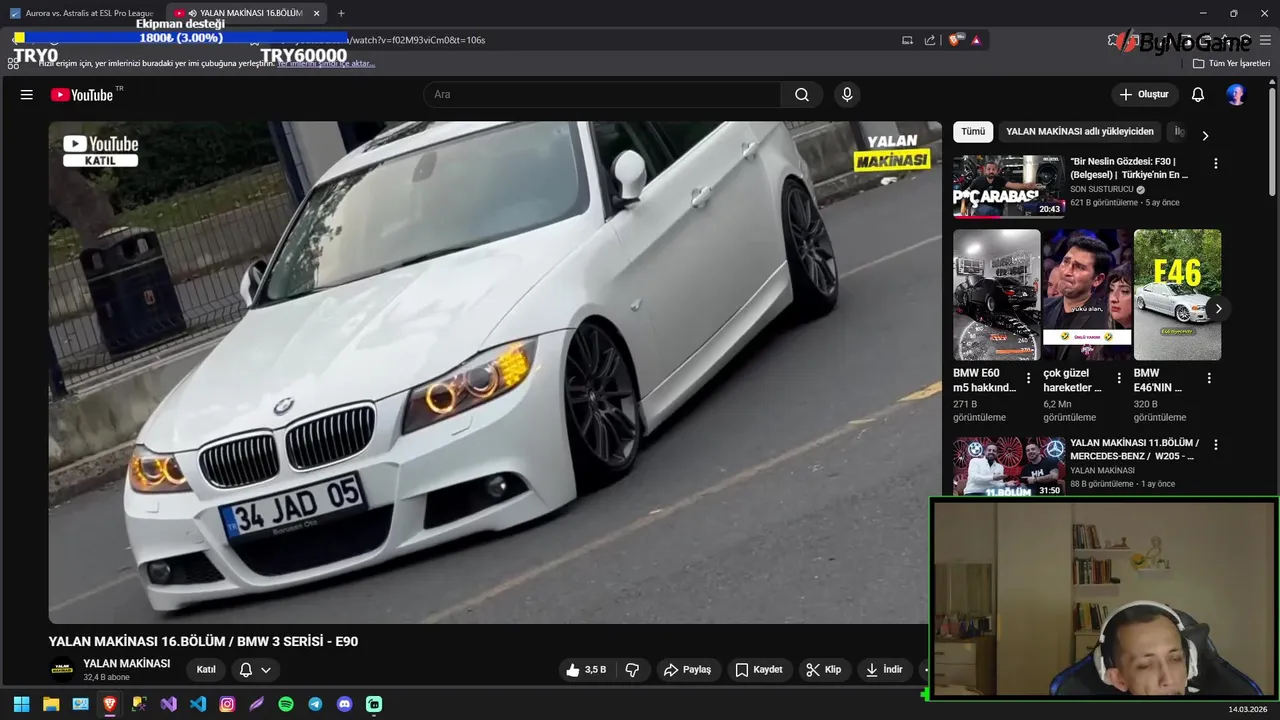Click YouTube KATIL overlay on video

100,151
